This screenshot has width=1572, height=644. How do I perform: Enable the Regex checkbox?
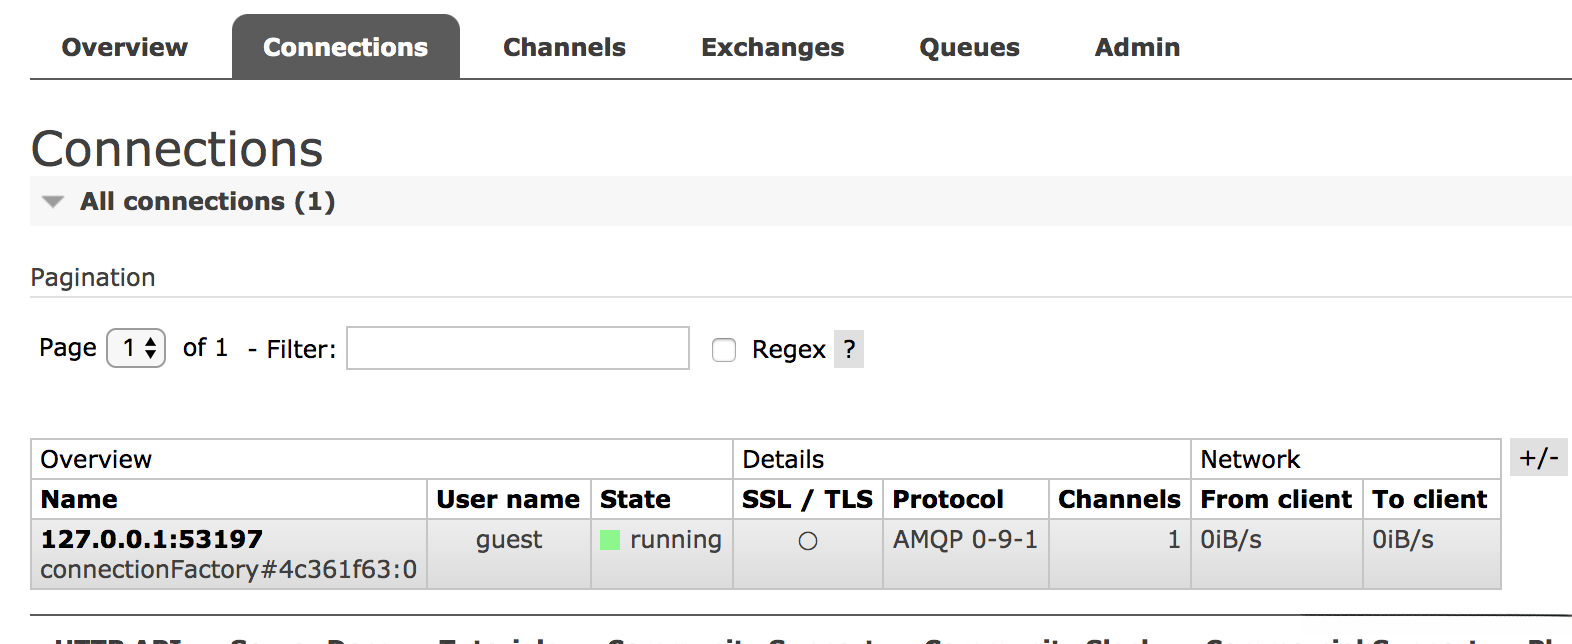pyautogui.click(x=724, y=349)
